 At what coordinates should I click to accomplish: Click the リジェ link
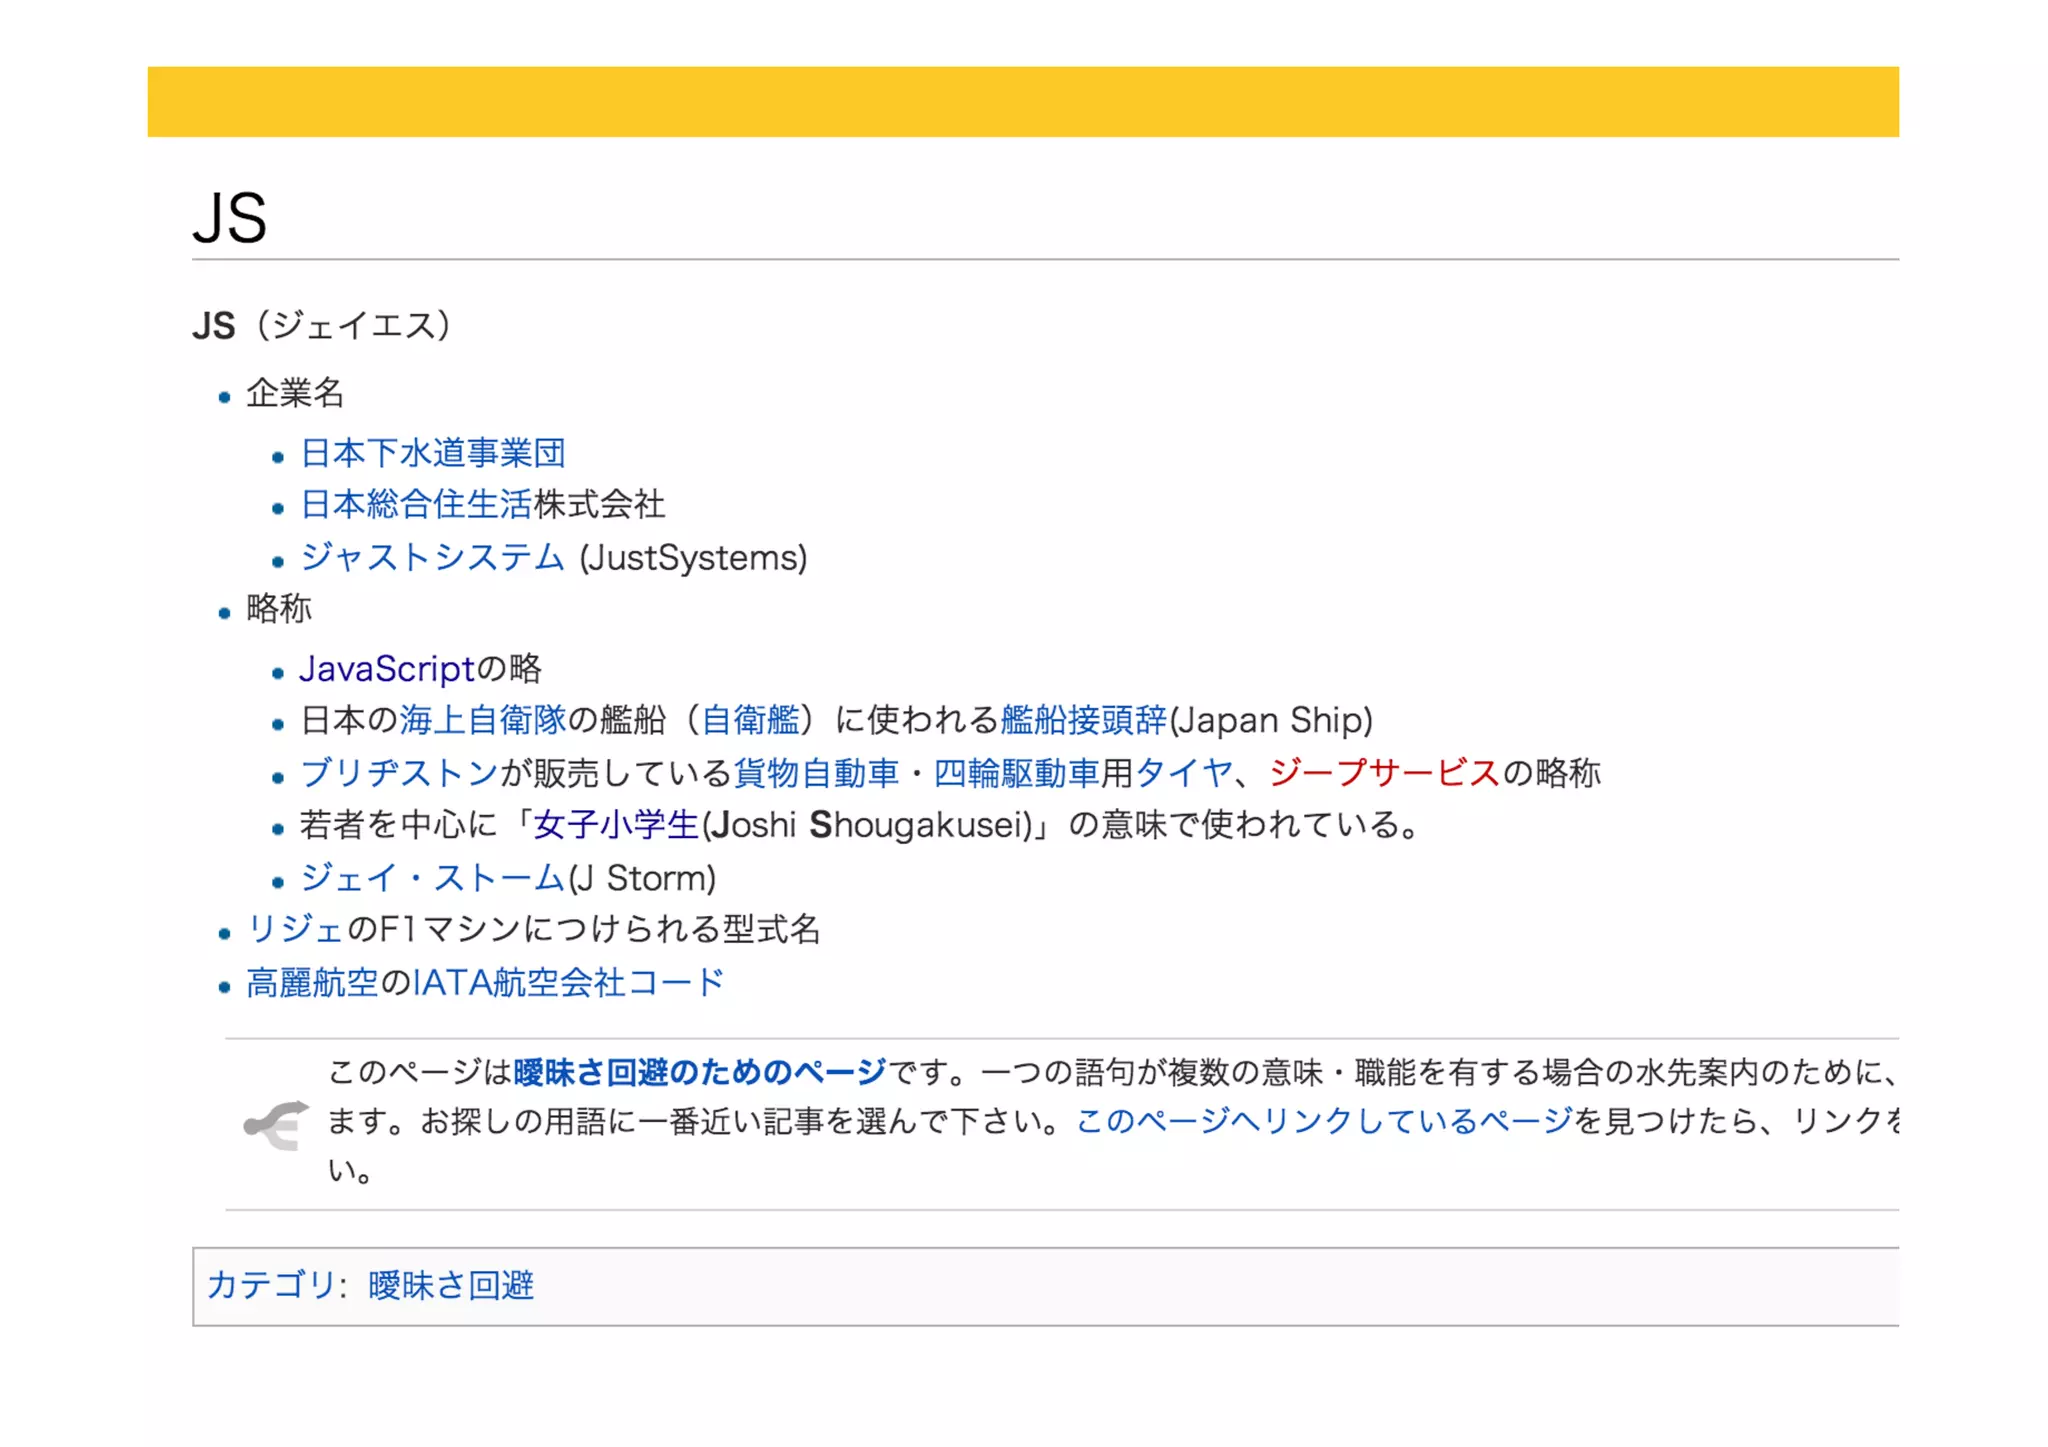tap(295, 929)
